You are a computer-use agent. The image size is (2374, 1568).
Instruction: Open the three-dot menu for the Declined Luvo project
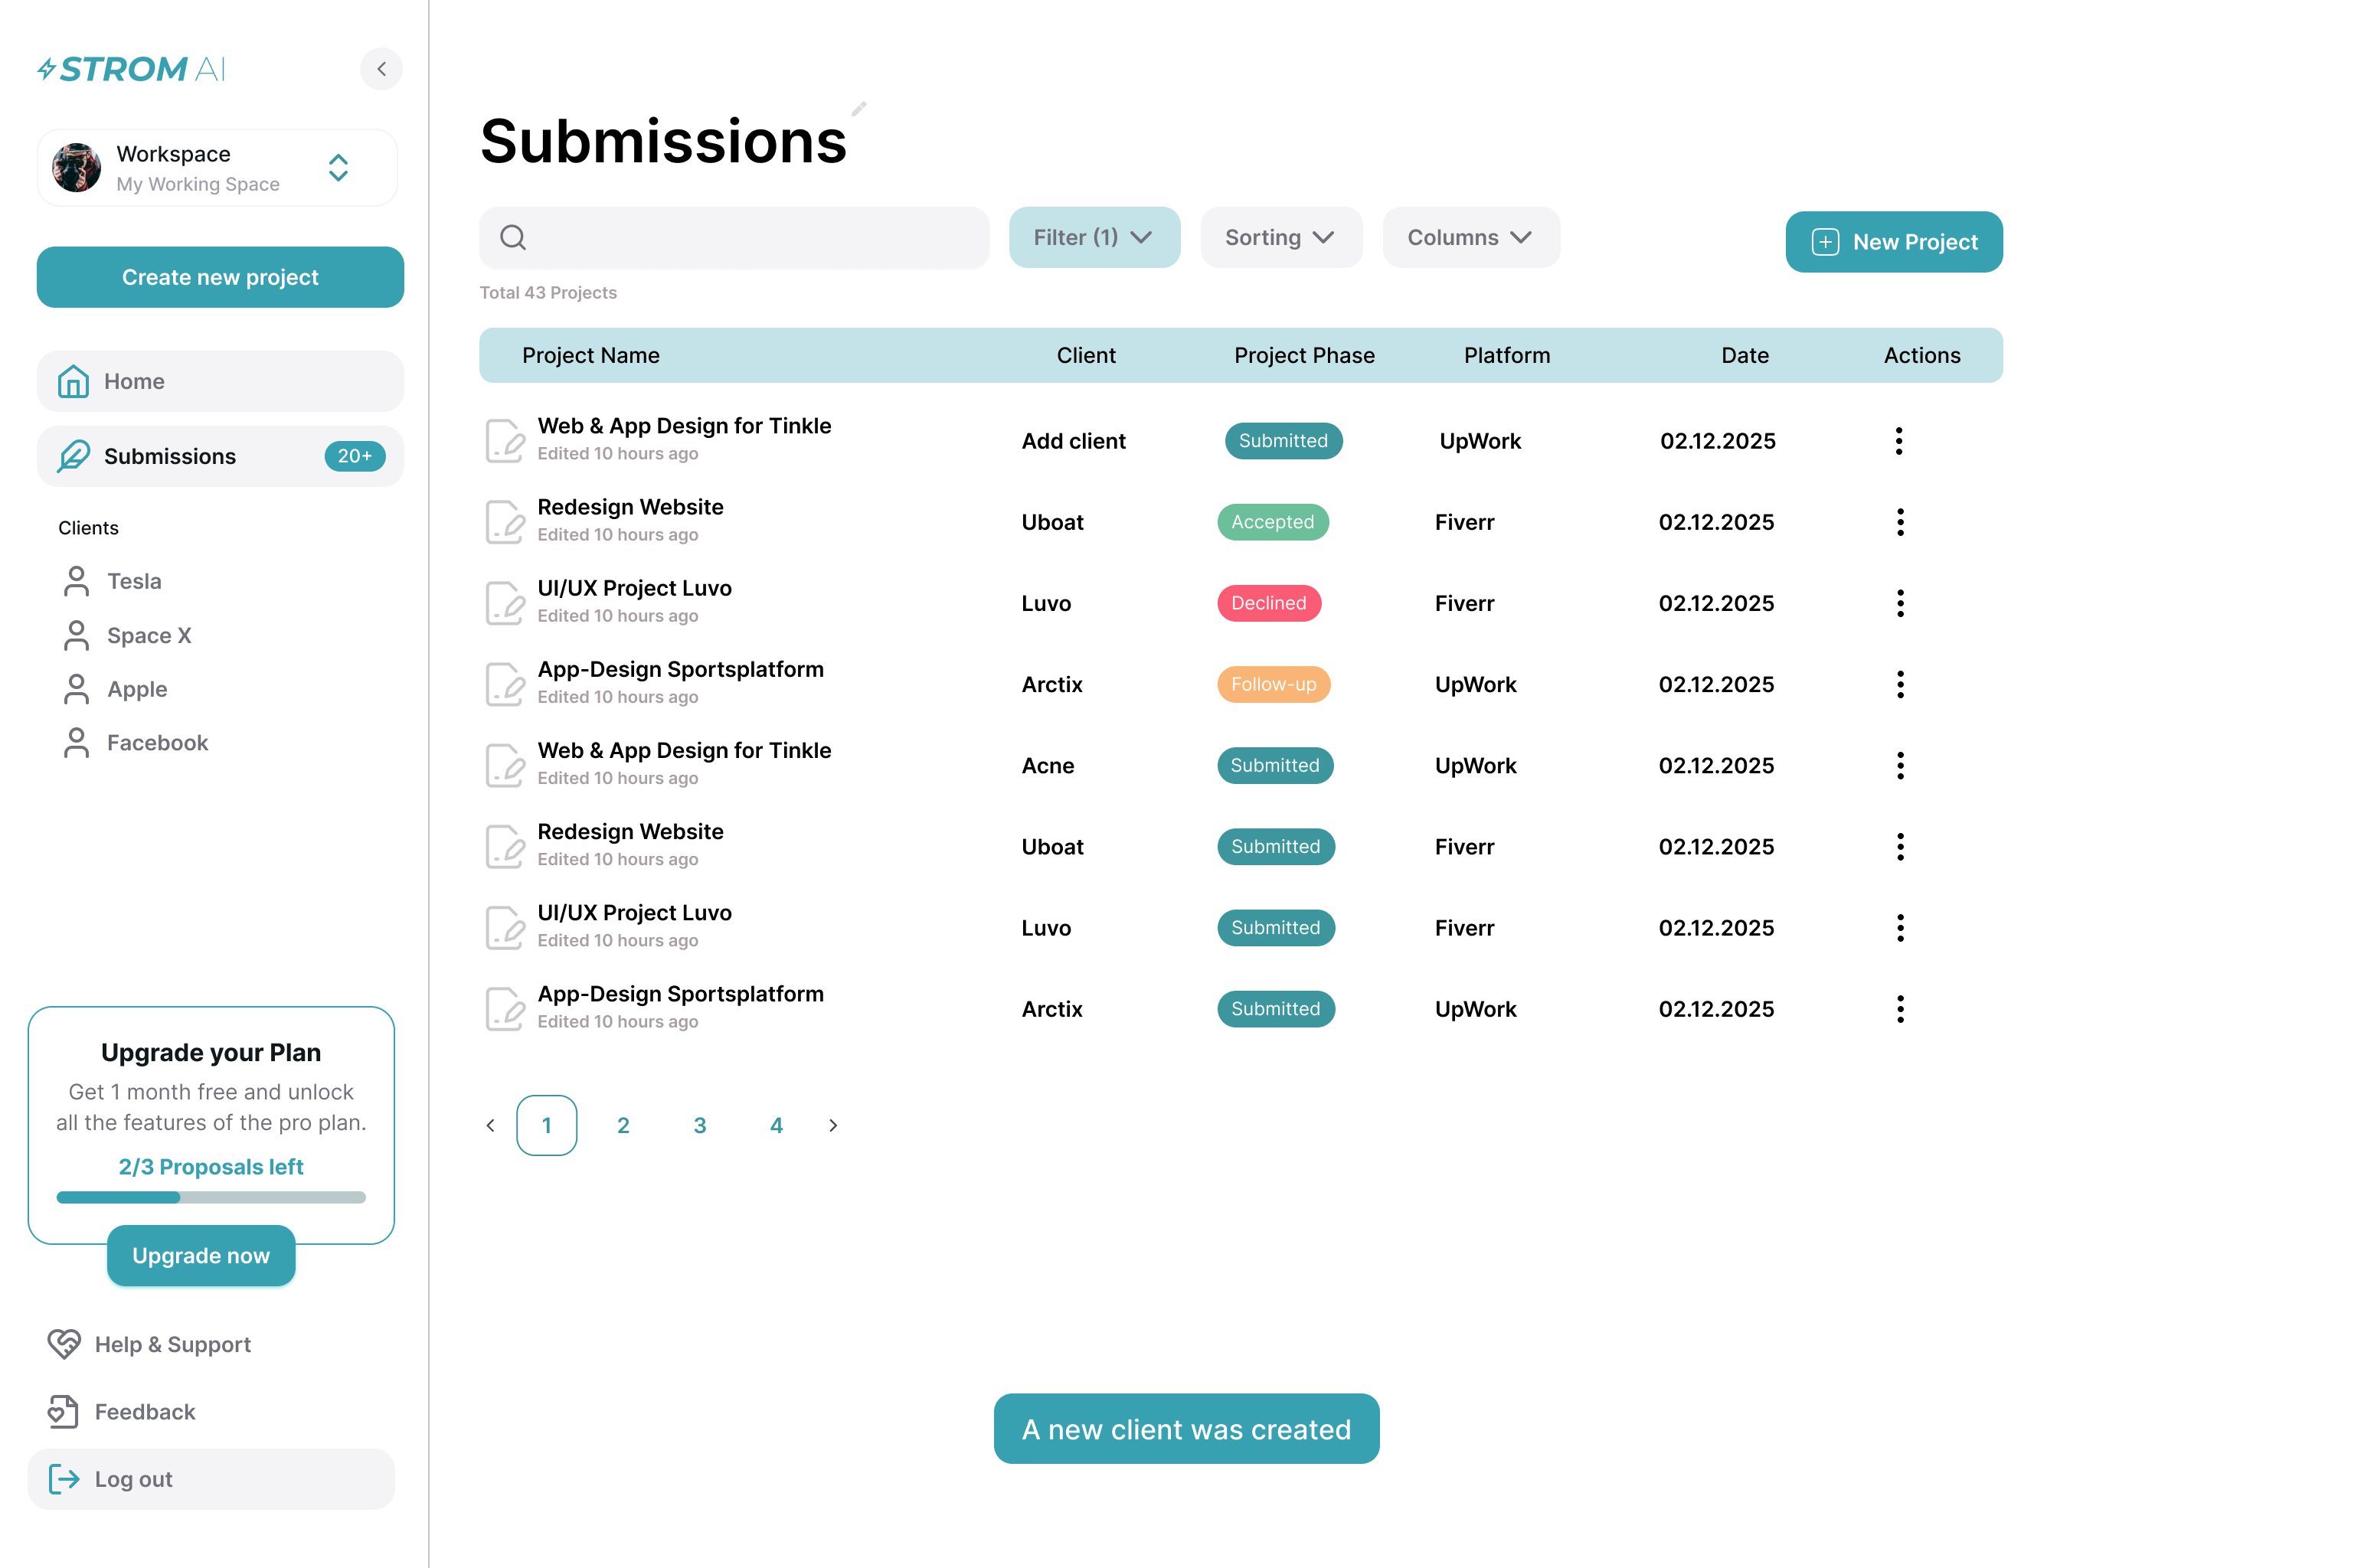[x=1900, y=603]
